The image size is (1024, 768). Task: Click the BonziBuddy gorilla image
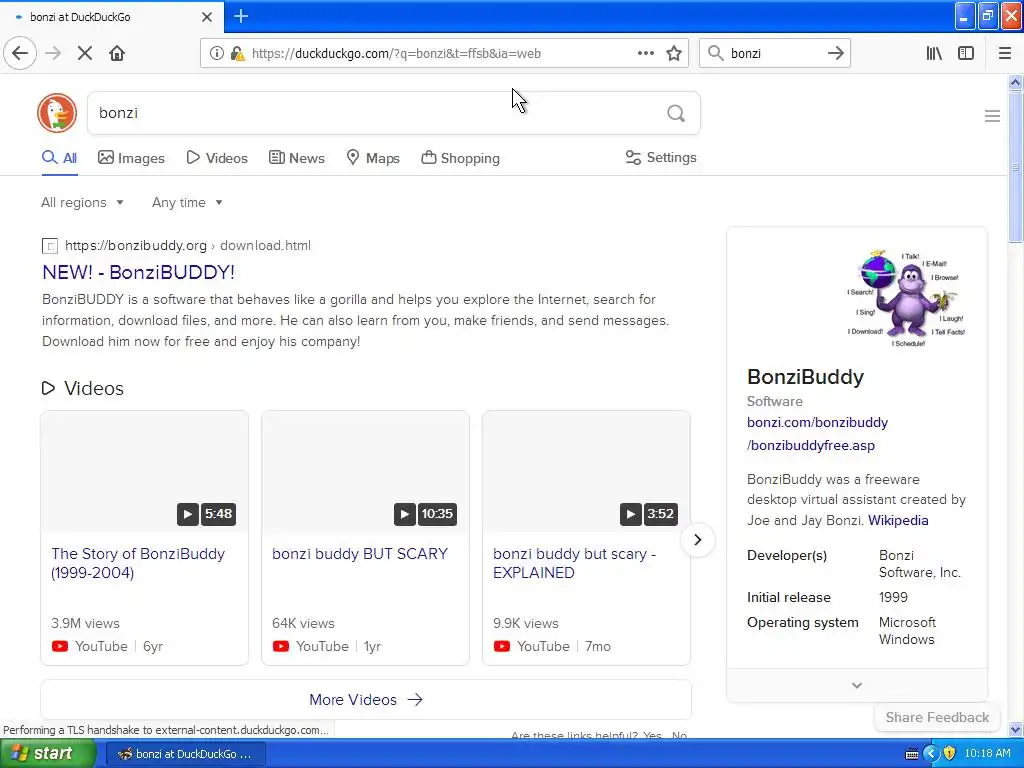click(x=905, y=298)
